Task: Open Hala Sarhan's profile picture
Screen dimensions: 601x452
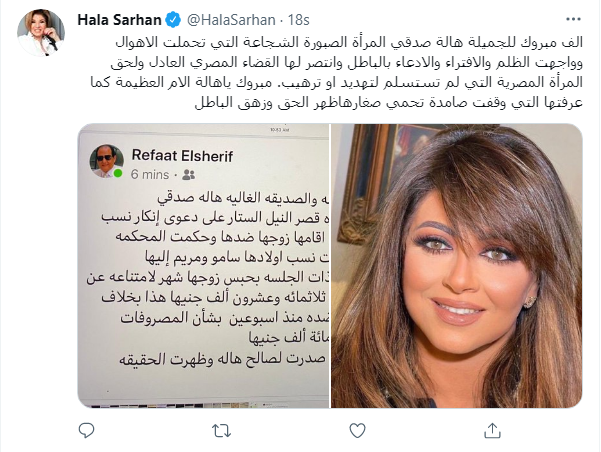Action: point(41,33)
